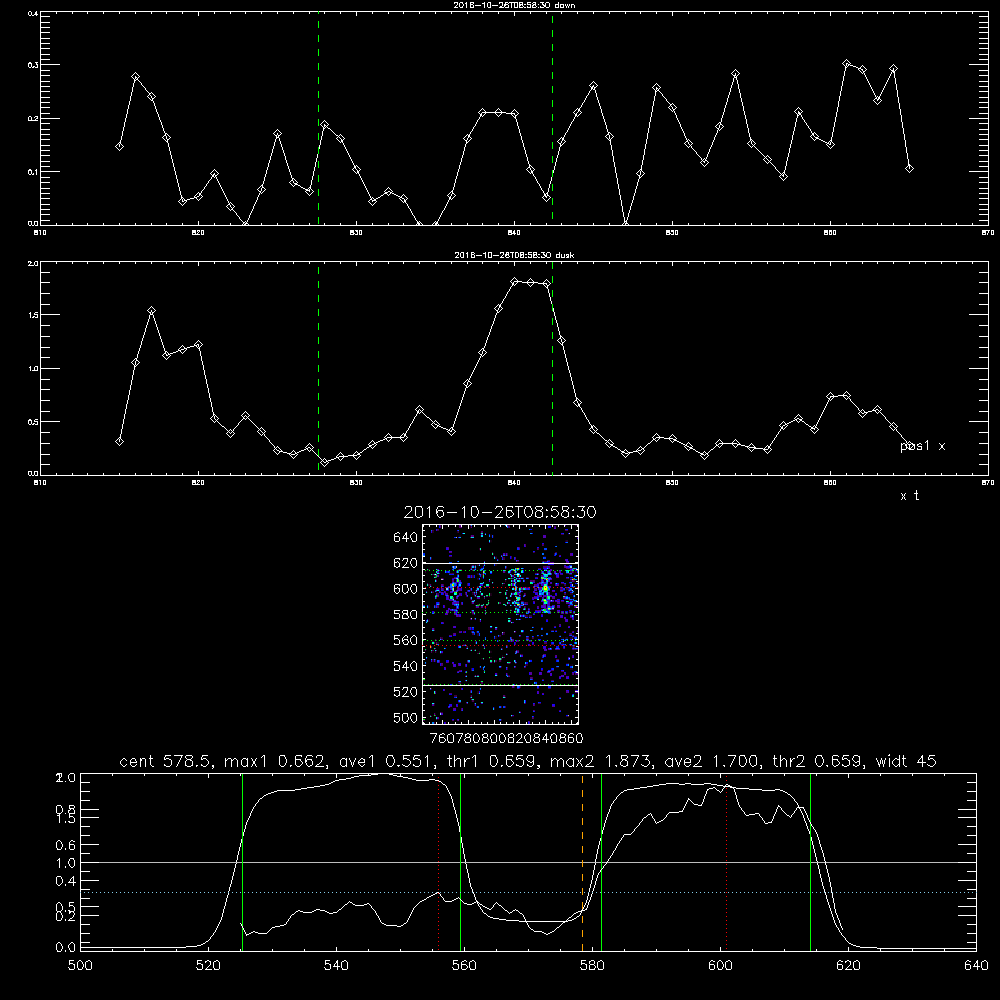Click the bottom plot x-axis label '640'
Screen dimensions: 1000x1000
(x=976, y=966)
